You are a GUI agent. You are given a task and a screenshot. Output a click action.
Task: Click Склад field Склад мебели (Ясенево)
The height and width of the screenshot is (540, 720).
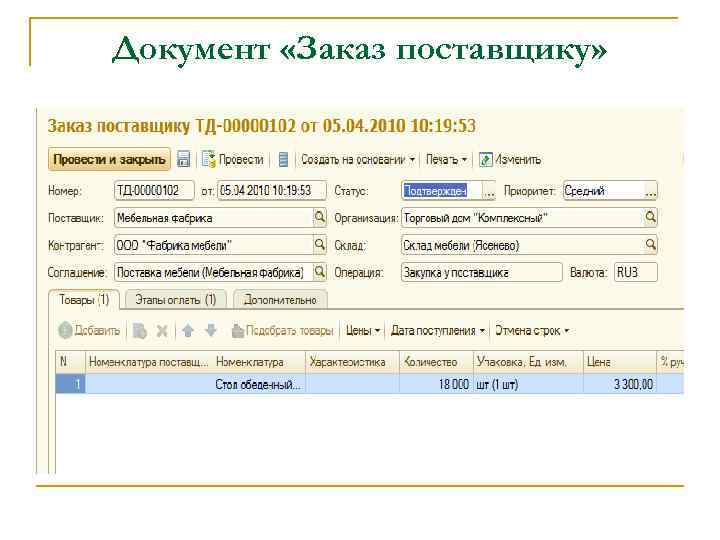(x=523, y=245)
